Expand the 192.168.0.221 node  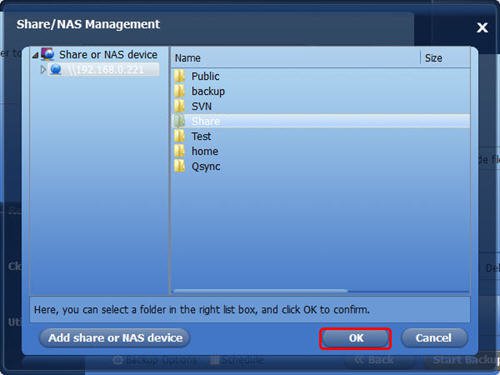[43, 69]
